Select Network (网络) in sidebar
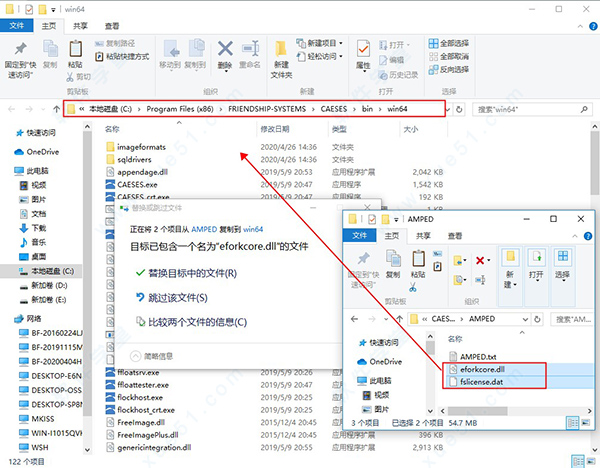This screenshot has height=468, width=600. 28,318
